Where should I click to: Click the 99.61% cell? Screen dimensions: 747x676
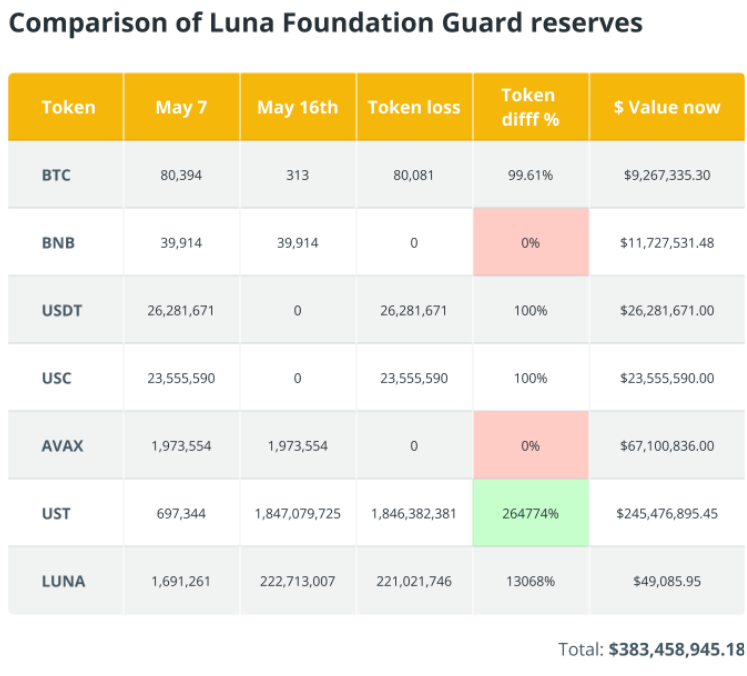[x=530, y=175]
